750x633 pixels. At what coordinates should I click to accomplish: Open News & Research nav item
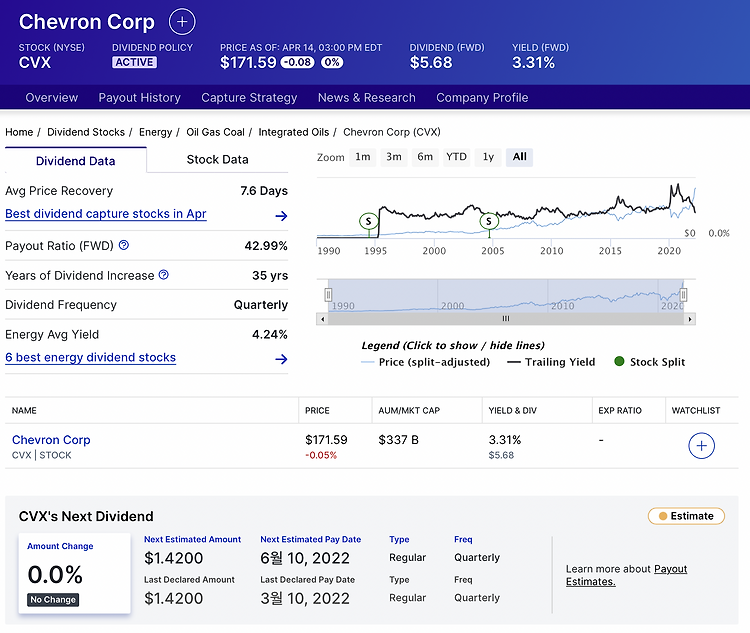367,98
